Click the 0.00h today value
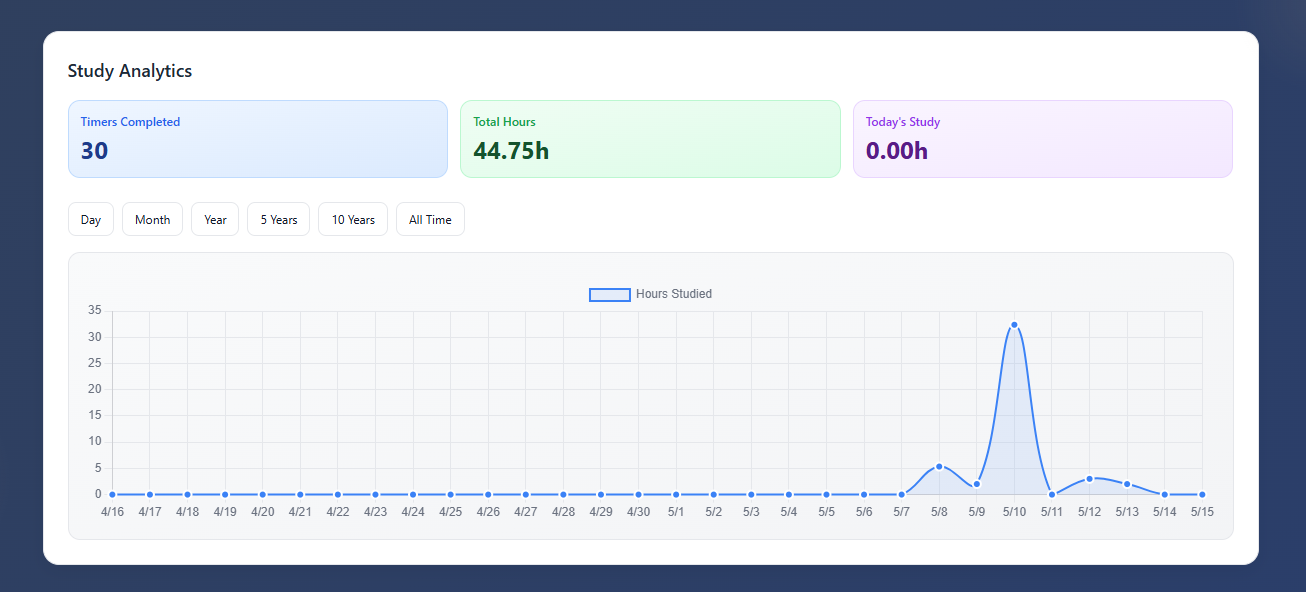Viewport: 1306px width, 592px height. point(897,151)
